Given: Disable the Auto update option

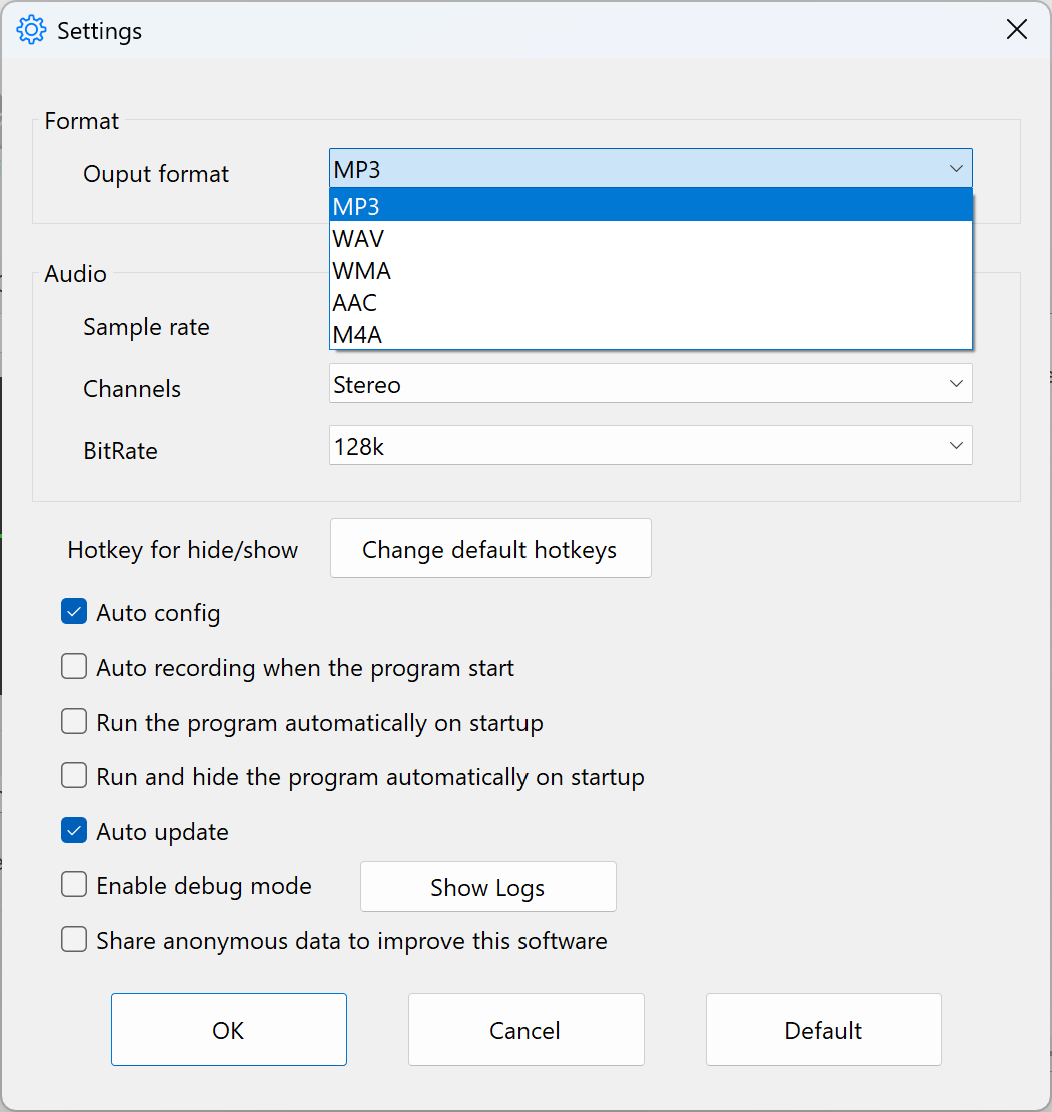Looking at the screenshot, I should (73, 830).
